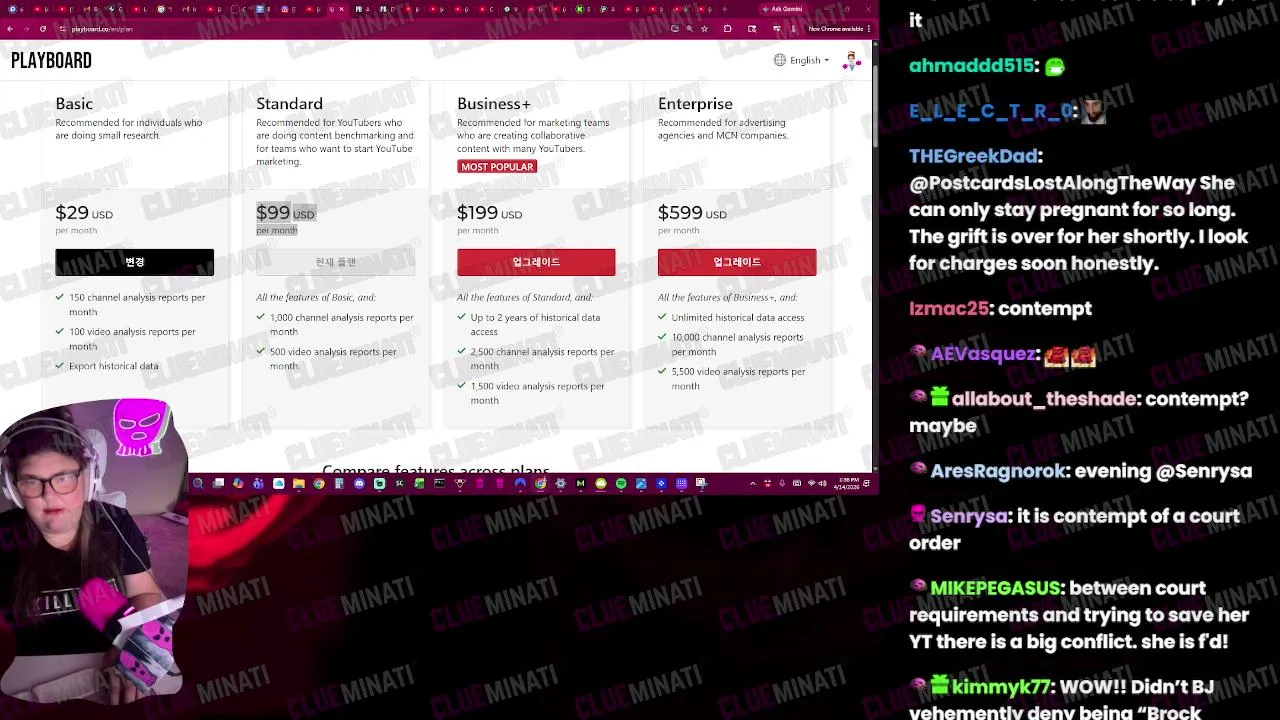
Task: Click the $599 USD price
Action: (690, 213)
